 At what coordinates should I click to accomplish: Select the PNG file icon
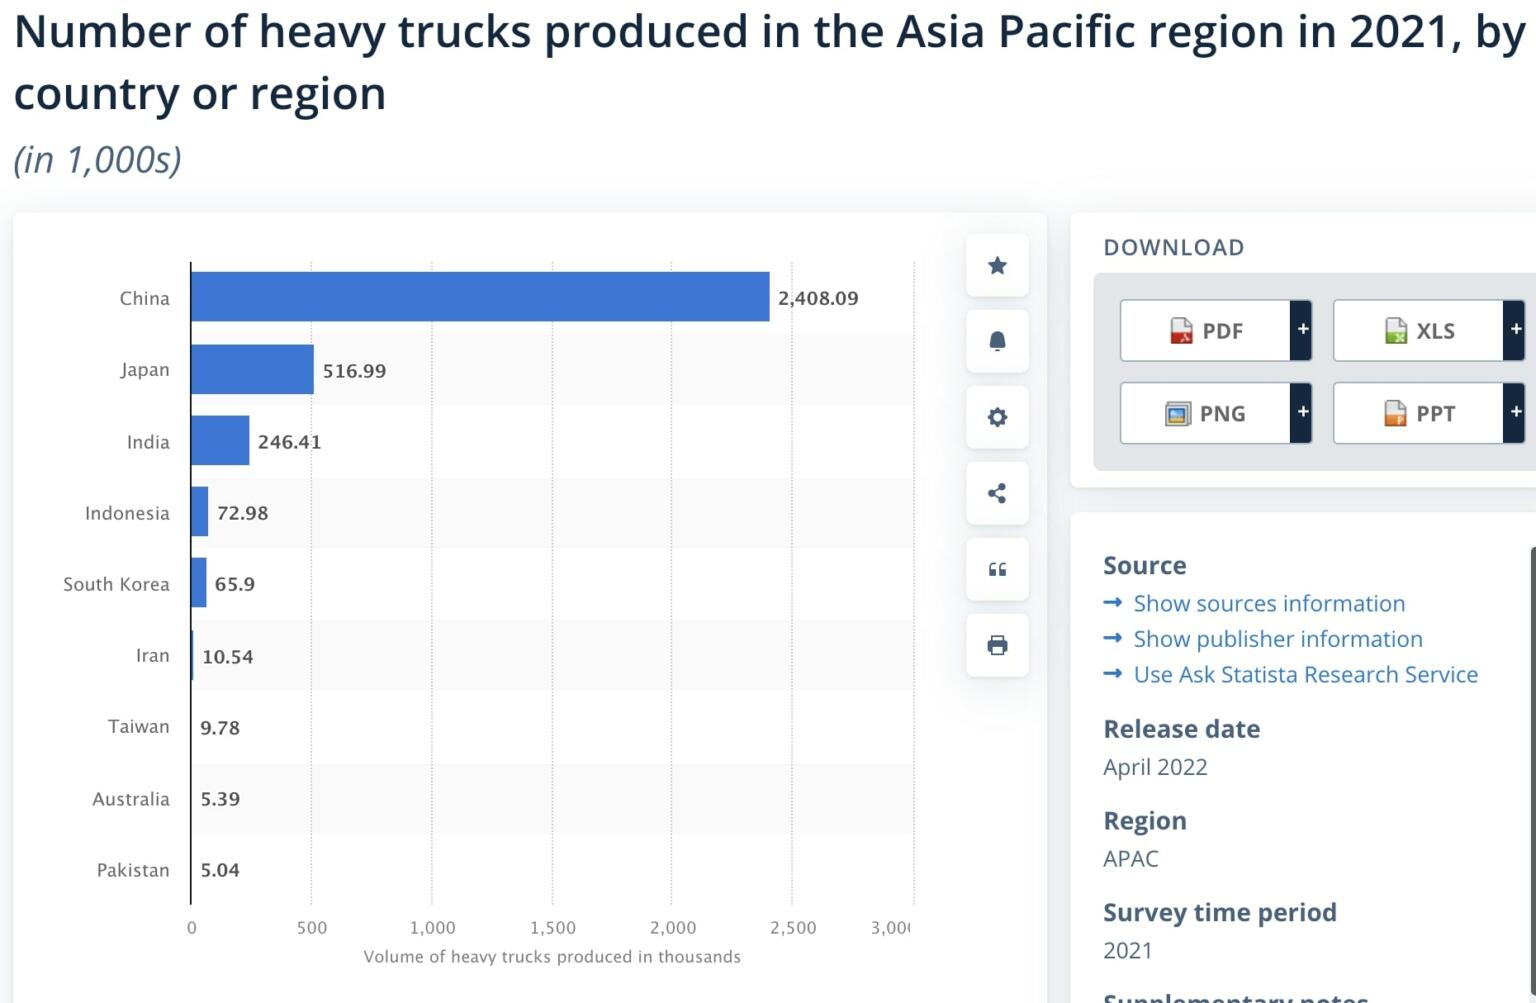point(1180,413)
